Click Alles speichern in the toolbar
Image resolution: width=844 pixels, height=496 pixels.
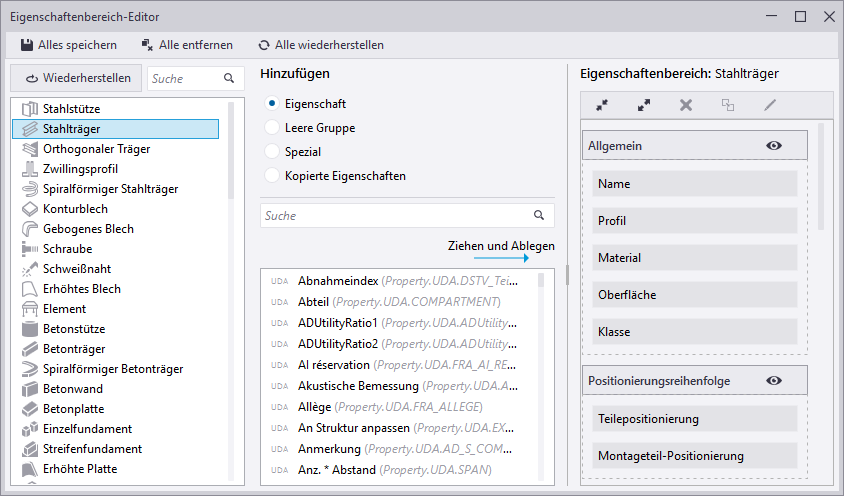pos(69,45)
